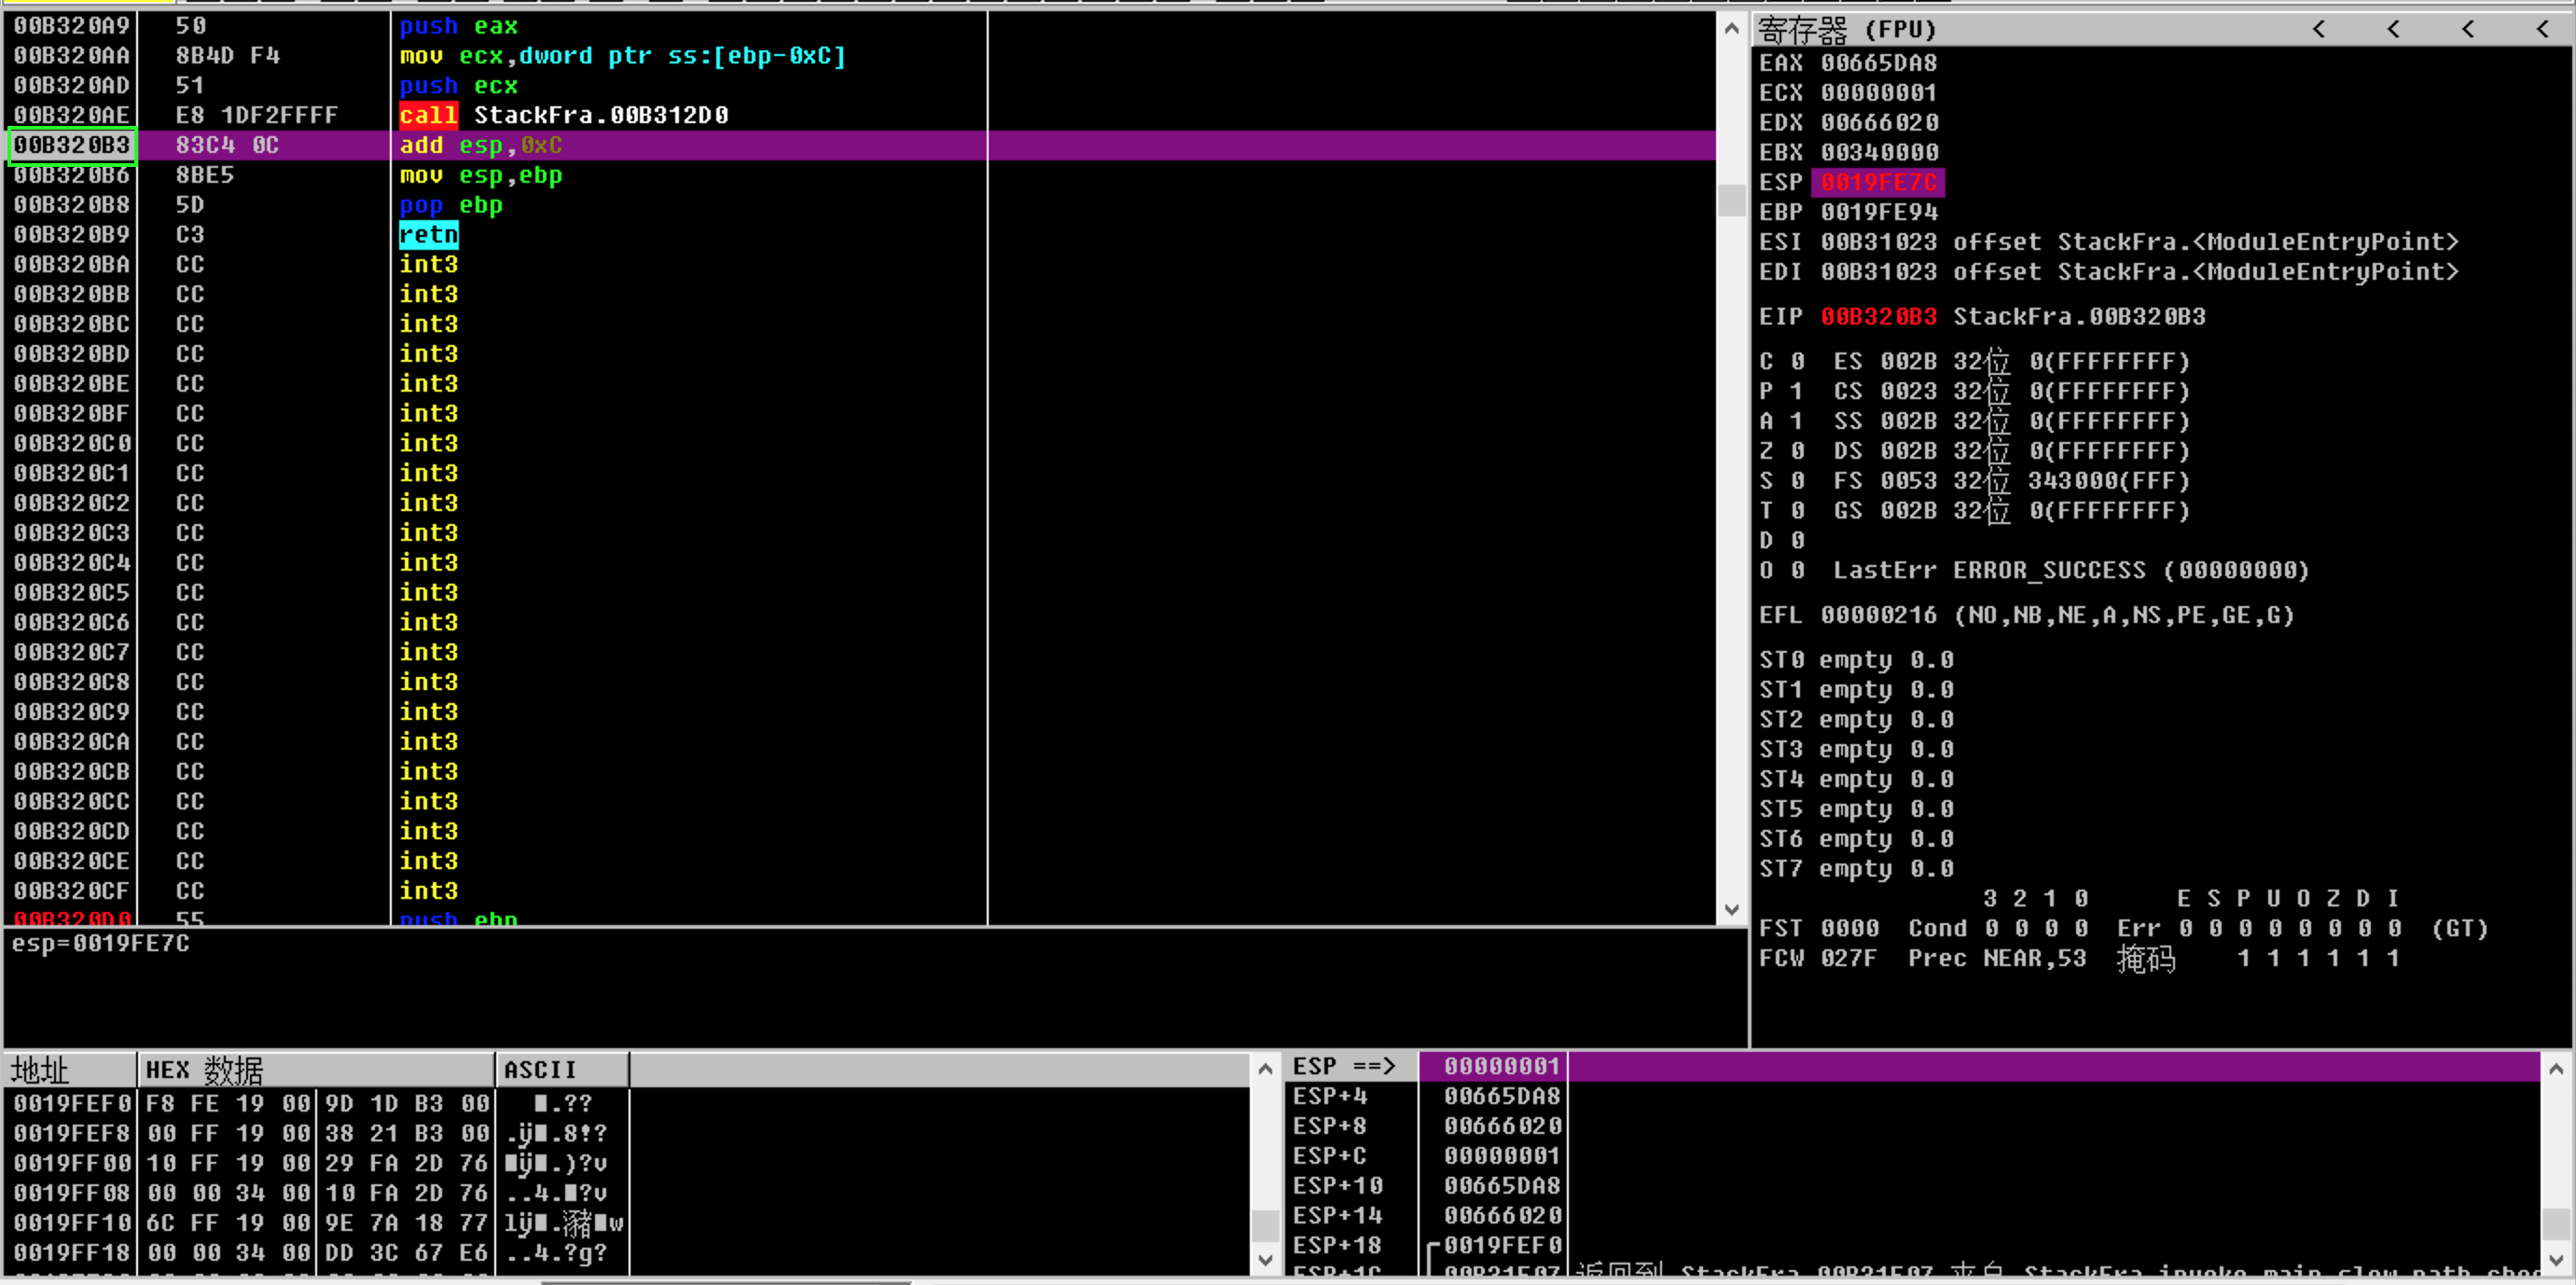Select EBX register value 00340000
The width and height of the screenshot is (2576, 1285).
point(1879,152)
